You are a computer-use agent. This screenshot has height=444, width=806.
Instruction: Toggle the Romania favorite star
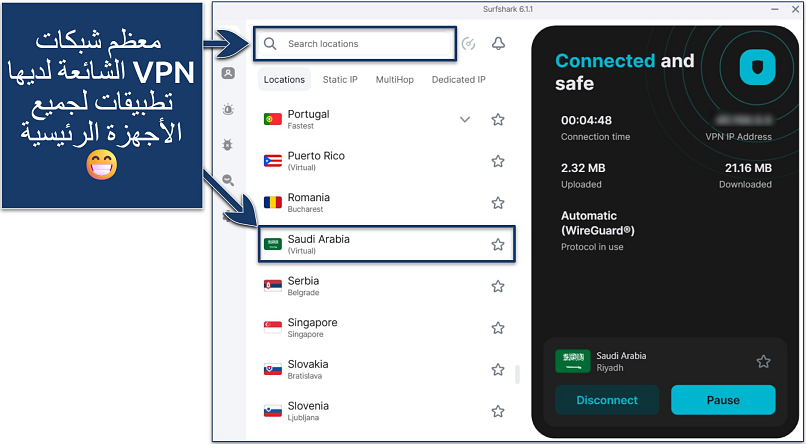click(x=498, y=203)
